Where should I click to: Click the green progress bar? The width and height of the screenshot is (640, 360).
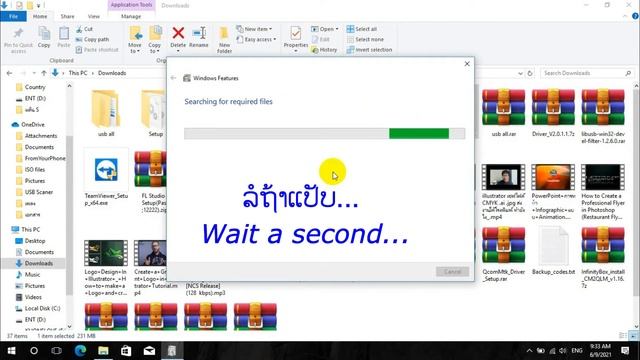click(x=419, y=133)
